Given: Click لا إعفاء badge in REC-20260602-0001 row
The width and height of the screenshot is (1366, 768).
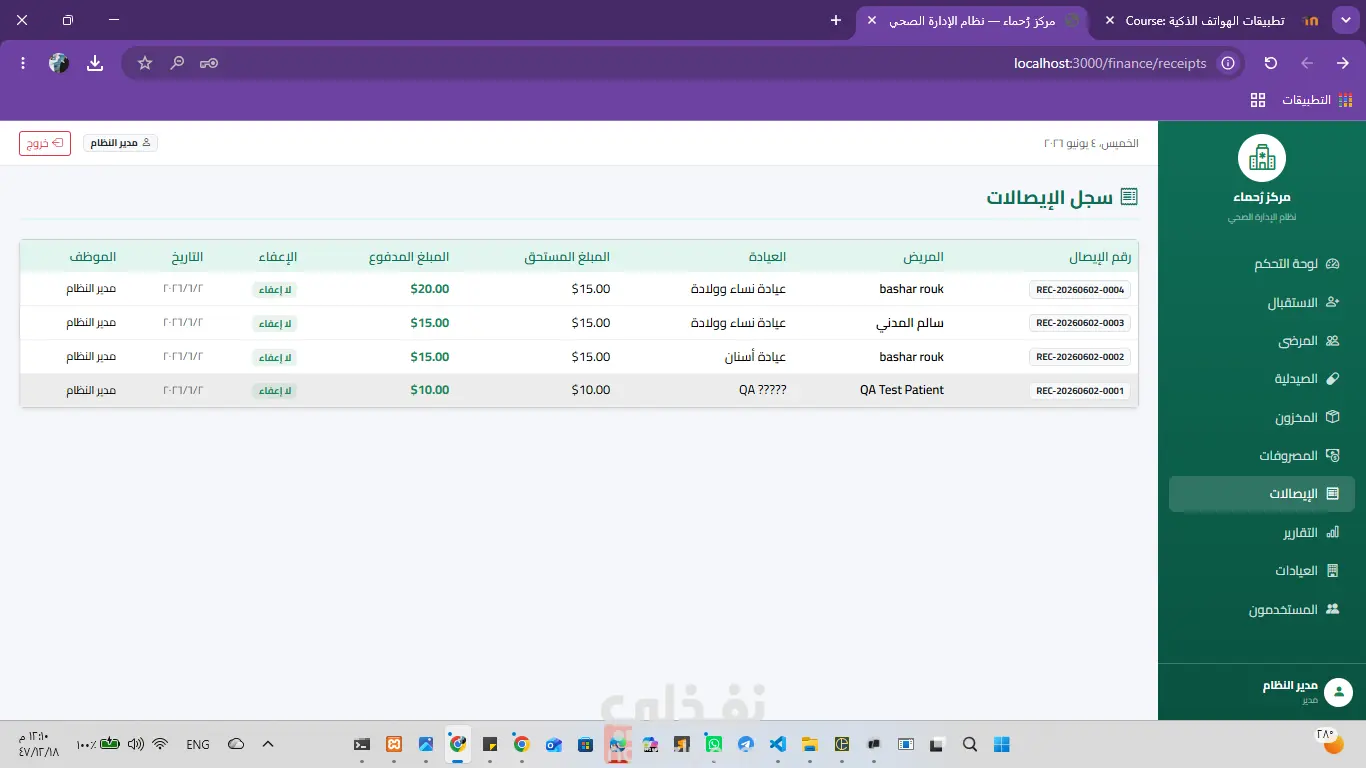Looking at the screenshot, I should pyautogui.click(x=274, y=391).
